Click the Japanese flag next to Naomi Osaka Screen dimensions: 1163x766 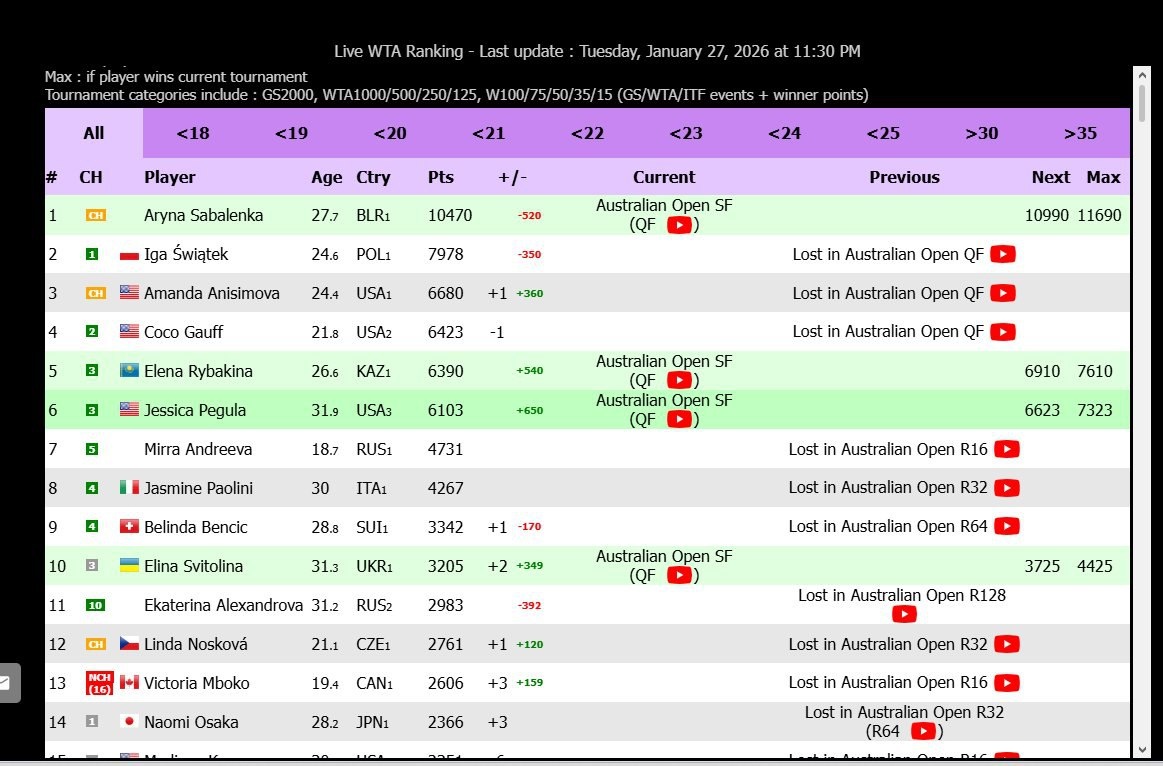click(129, 721)
